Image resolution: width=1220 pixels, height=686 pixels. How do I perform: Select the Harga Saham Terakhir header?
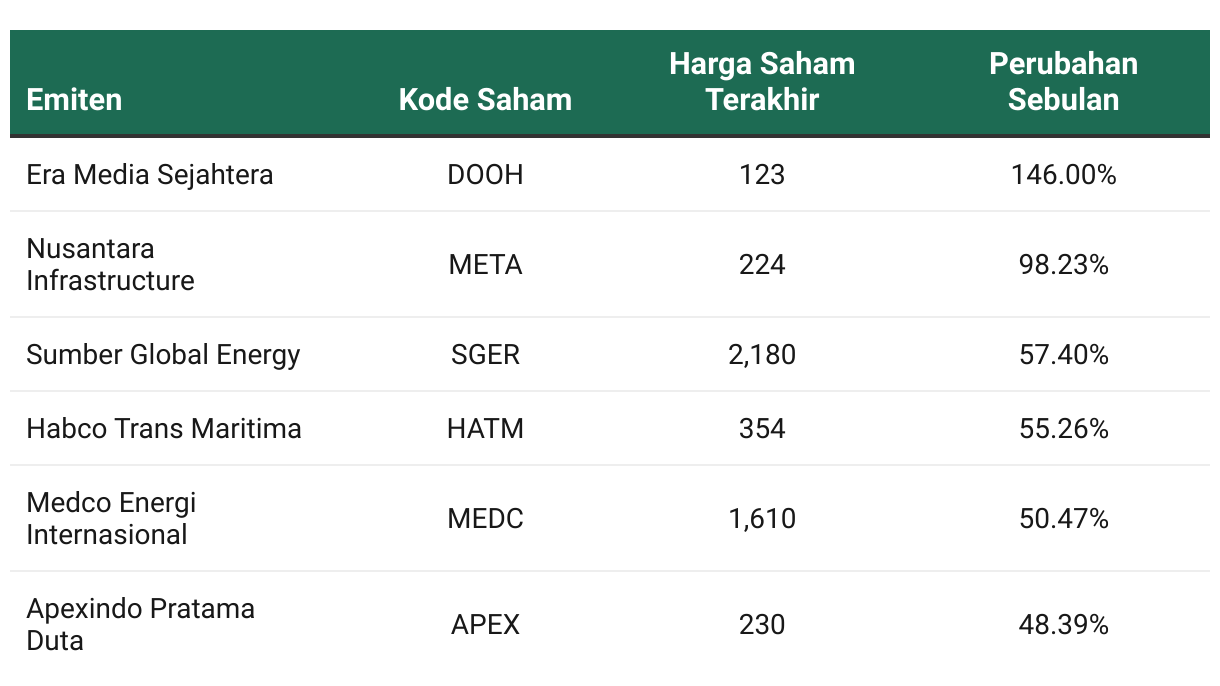(x=762, y=82)
